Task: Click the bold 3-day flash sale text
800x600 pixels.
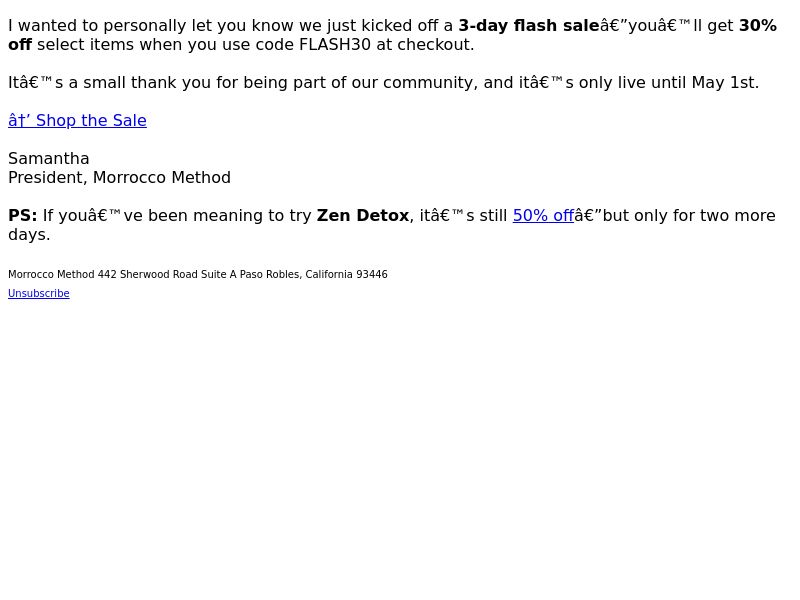Action: (x=529, y=26)
